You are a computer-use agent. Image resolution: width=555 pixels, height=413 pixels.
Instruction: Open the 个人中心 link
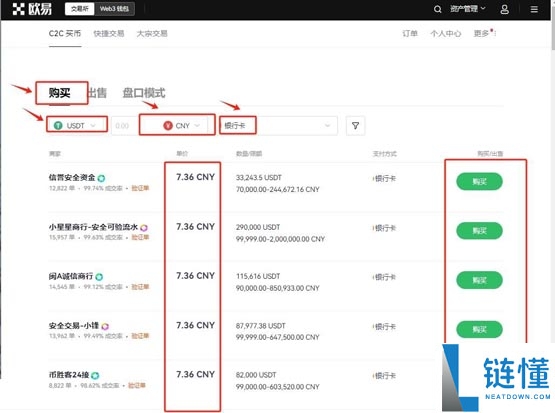coord(446,34)
